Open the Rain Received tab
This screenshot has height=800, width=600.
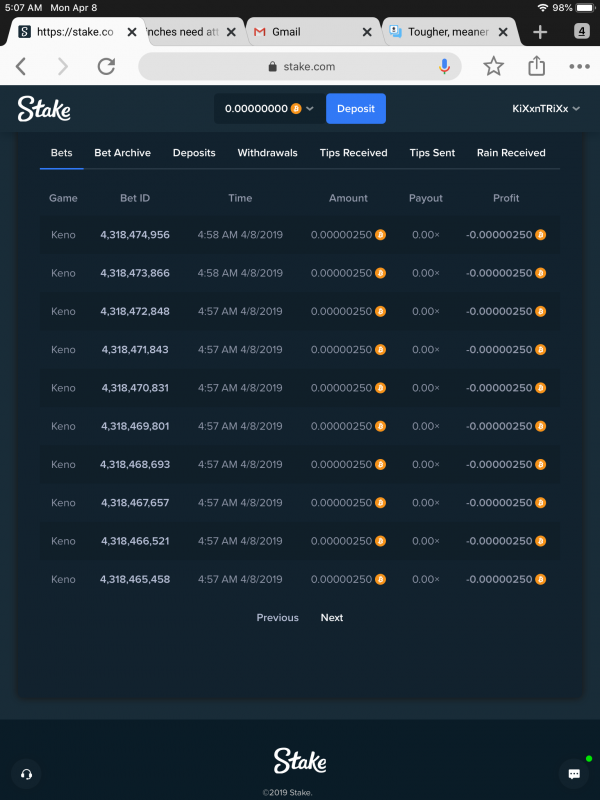[x=511, y=153]
